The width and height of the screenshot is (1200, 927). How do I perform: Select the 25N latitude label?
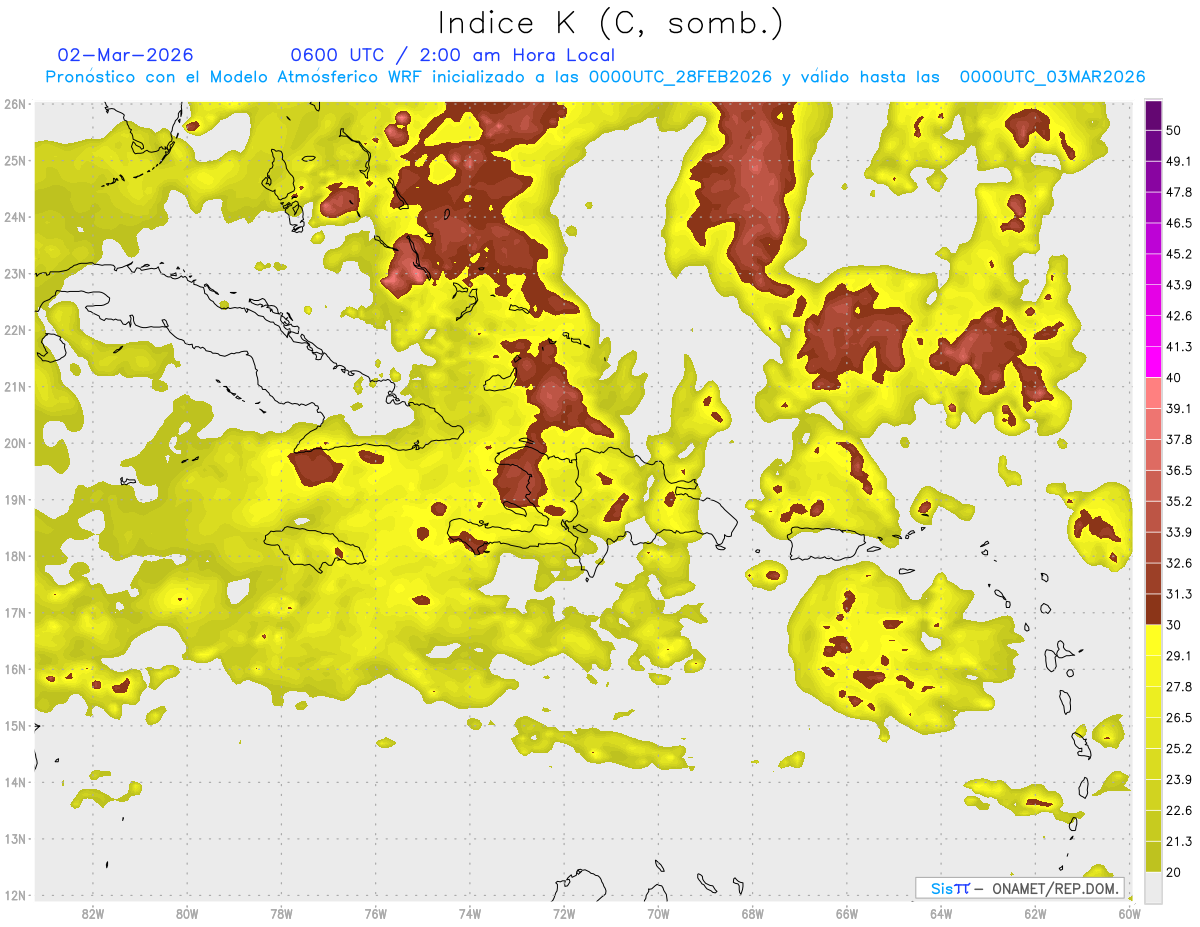(15, 160)
